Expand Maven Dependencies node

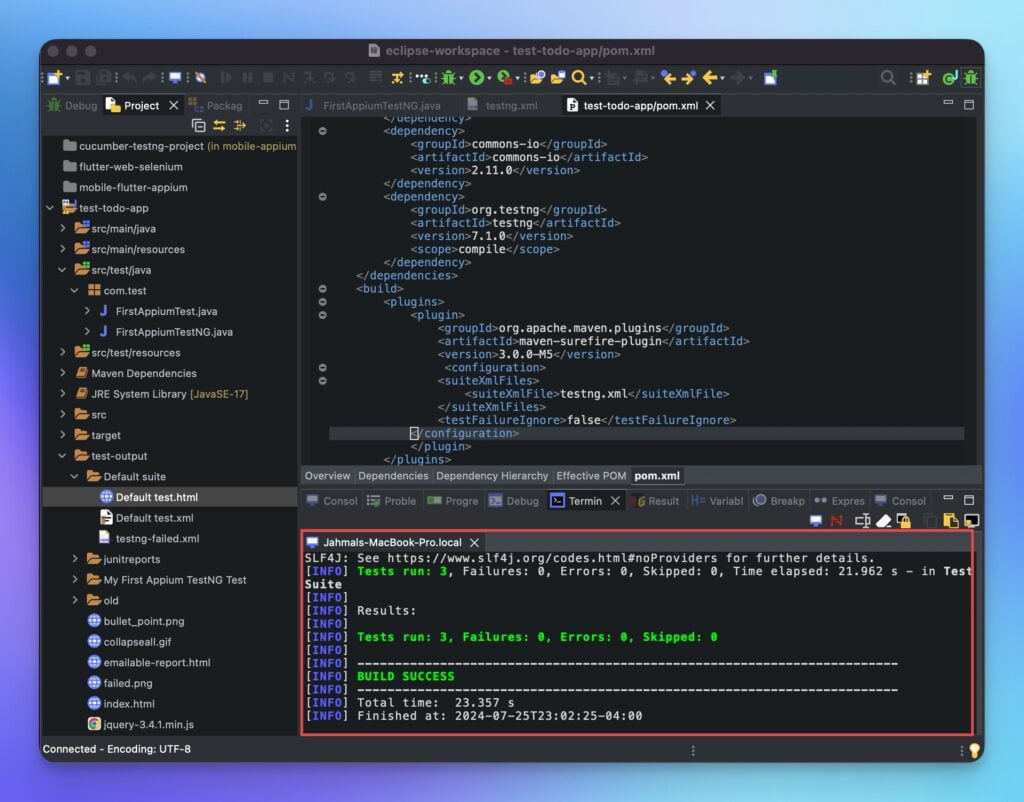click(63, 373)
